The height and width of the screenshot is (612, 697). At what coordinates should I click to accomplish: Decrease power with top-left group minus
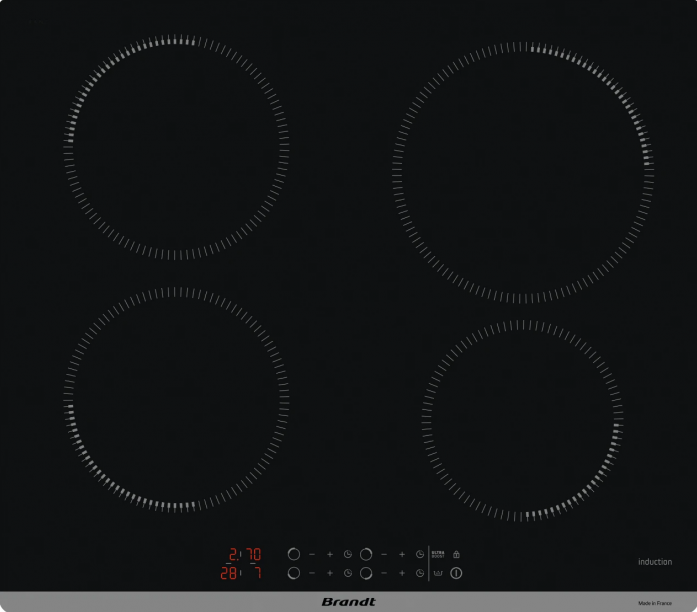tap(311, 554)
